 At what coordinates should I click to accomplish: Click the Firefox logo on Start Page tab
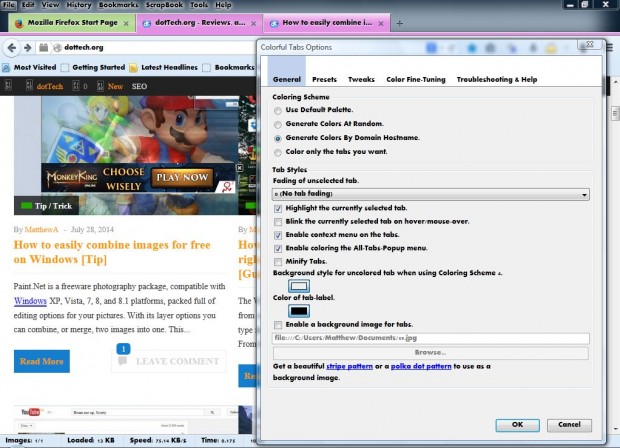pyautogui.click(x=19, y=23)
